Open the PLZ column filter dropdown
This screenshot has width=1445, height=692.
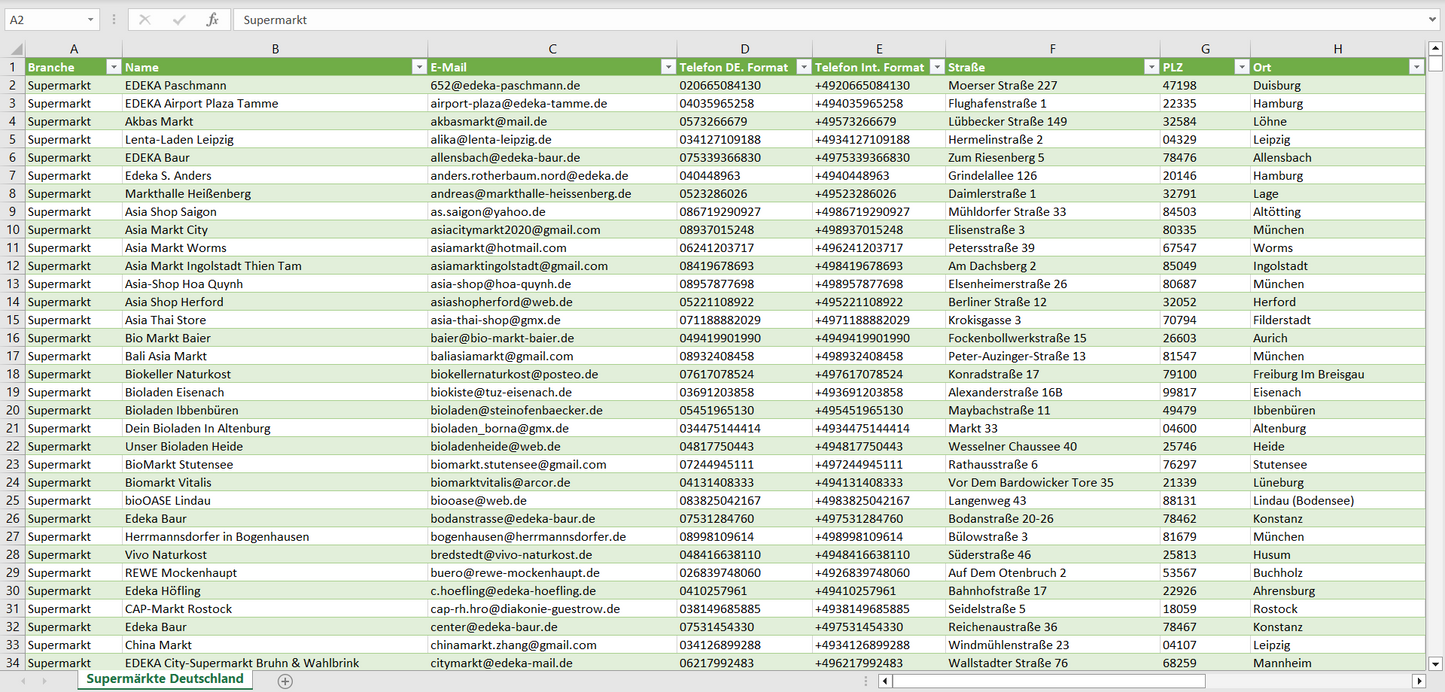1240,67
